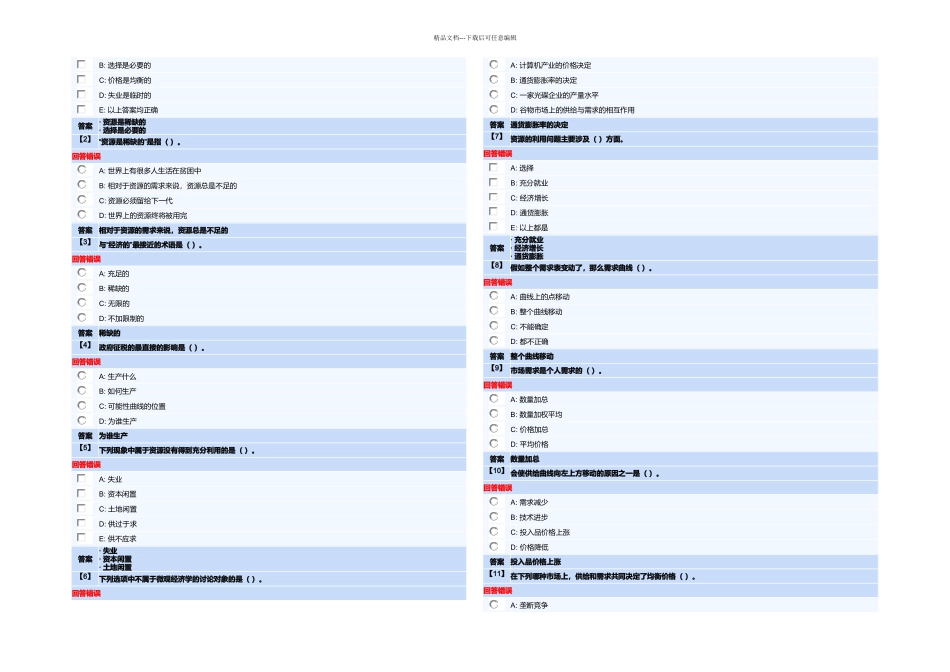Image resolution: width=950 pixels, height=672 pixels.
Task: Choose radio D: 世界上的资源终将被用完
Action: tap(82, 215)
